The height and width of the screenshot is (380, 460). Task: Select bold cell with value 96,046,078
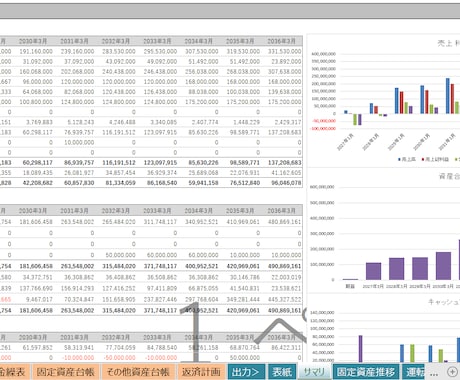click(x=286, y=183)
